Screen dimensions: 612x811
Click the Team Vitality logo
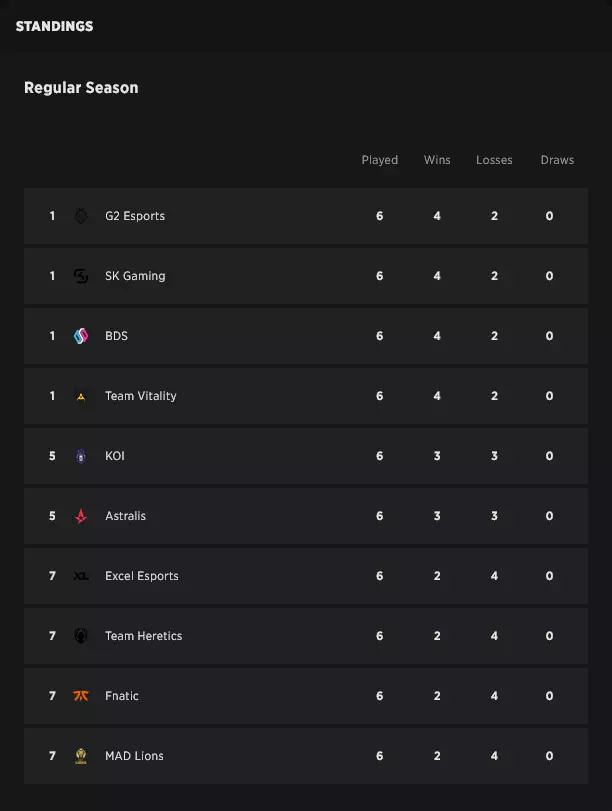coord(81,396)
